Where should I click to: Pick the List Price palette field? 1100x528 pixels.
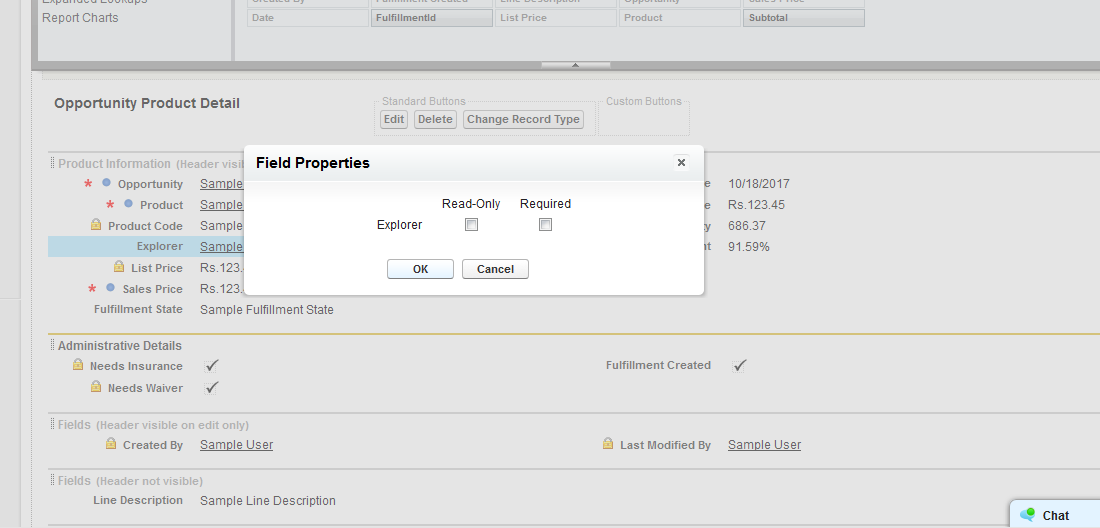click(556, 18)
